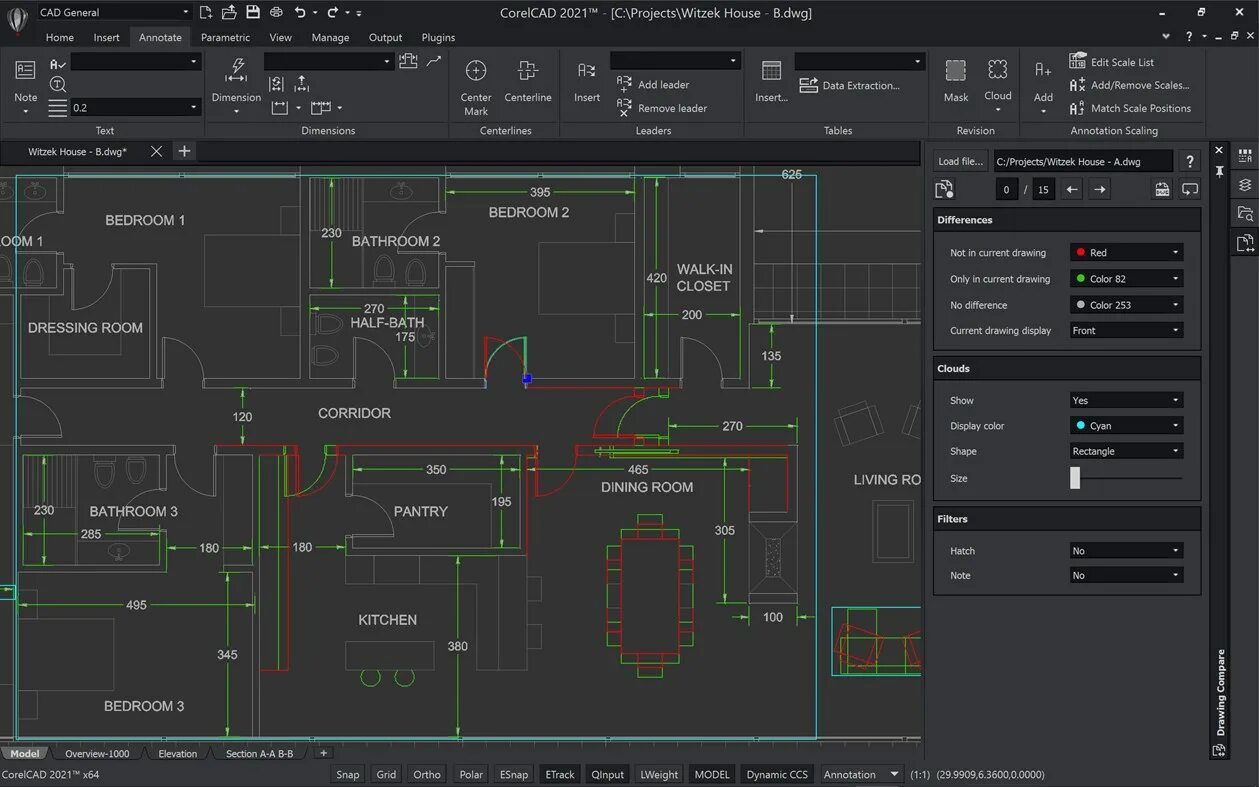Open the Elevation sheet tab
This screenshot has width=1259, height=787.
(x=178, y=753)
